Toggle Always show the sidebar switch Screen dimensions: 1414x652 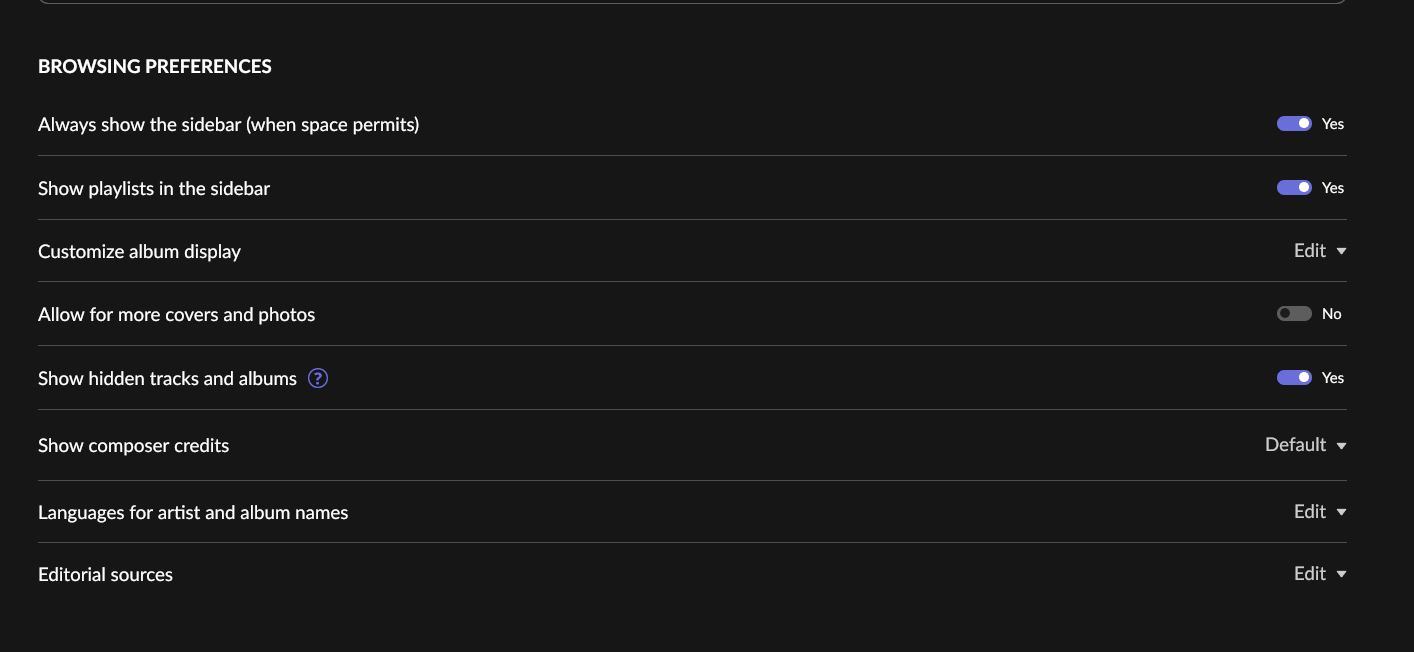(1294, 124)
